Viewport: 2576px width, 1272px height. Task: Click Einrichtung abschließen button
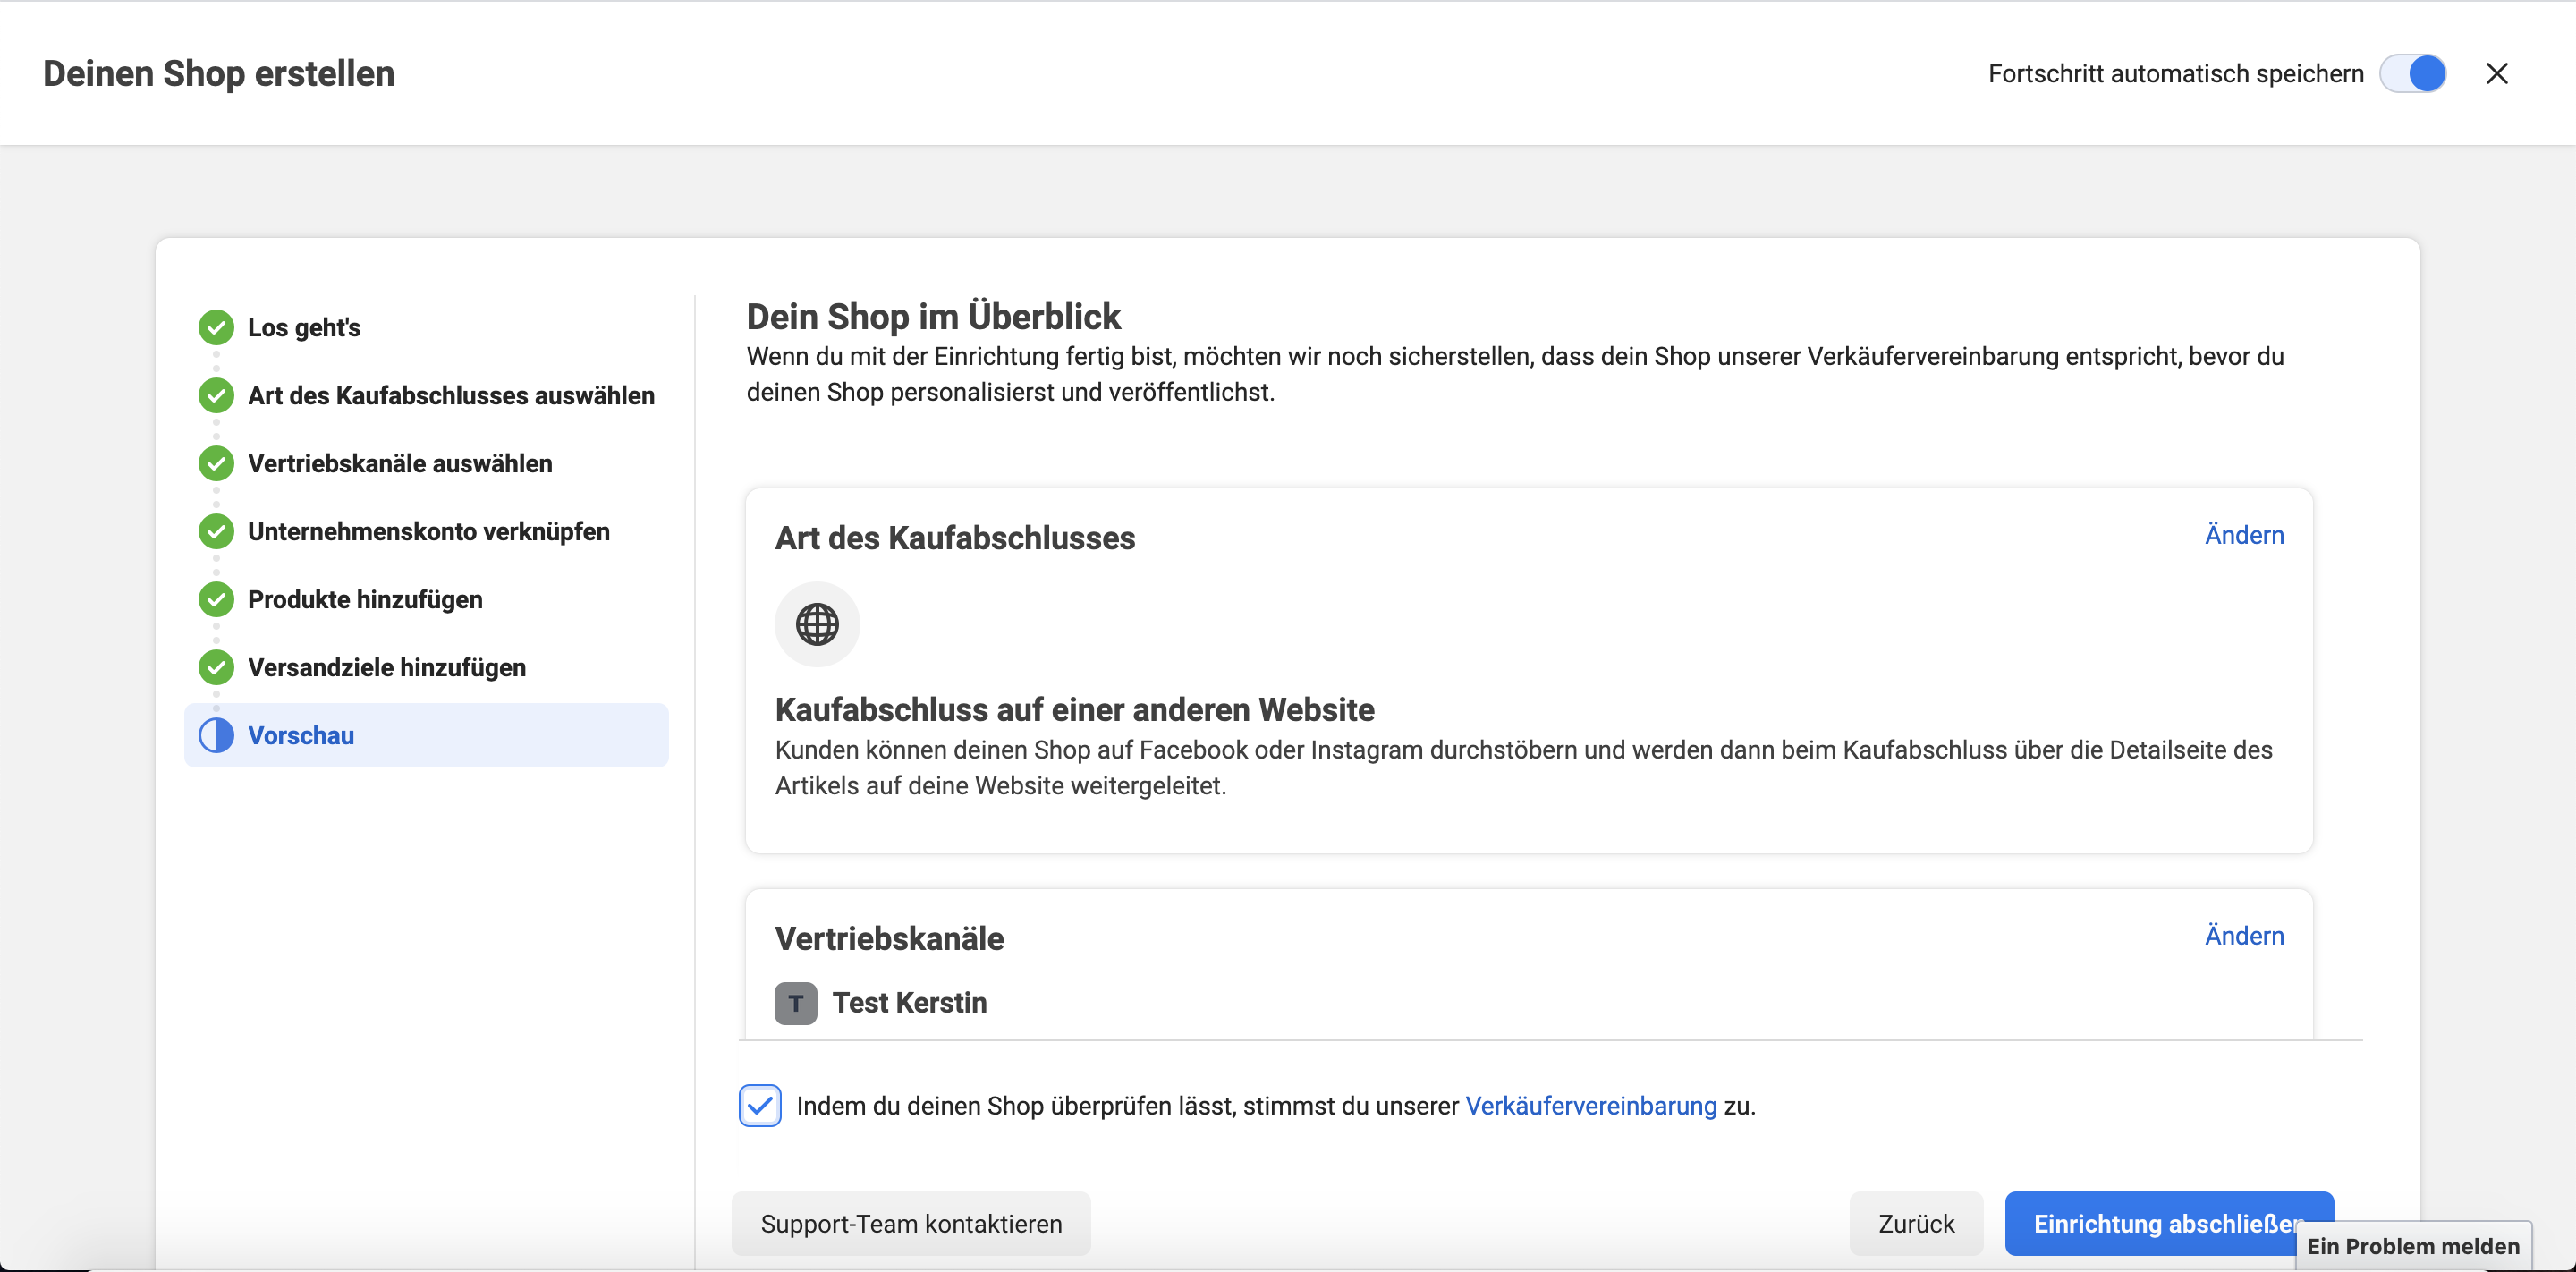coord(2169,1224)
